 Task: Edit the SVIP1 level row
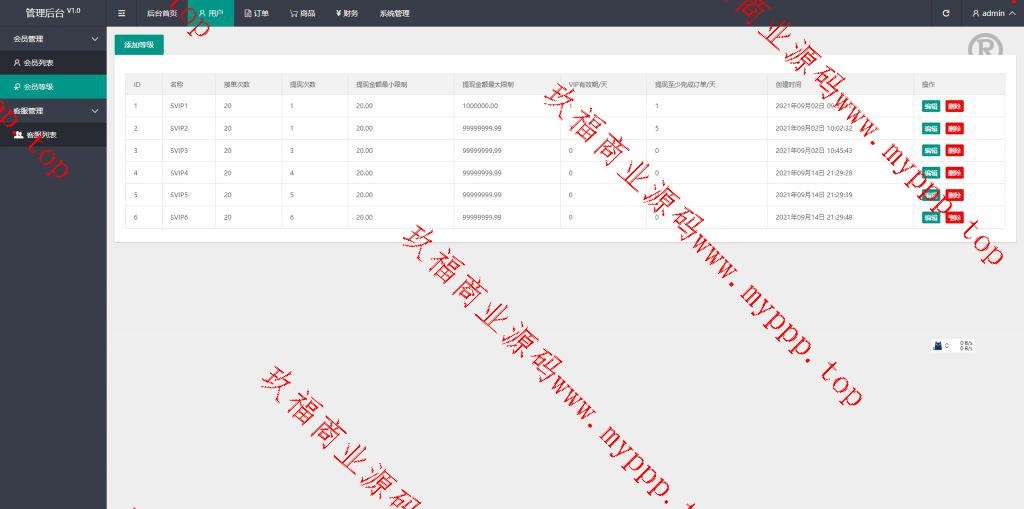[931, 106]
